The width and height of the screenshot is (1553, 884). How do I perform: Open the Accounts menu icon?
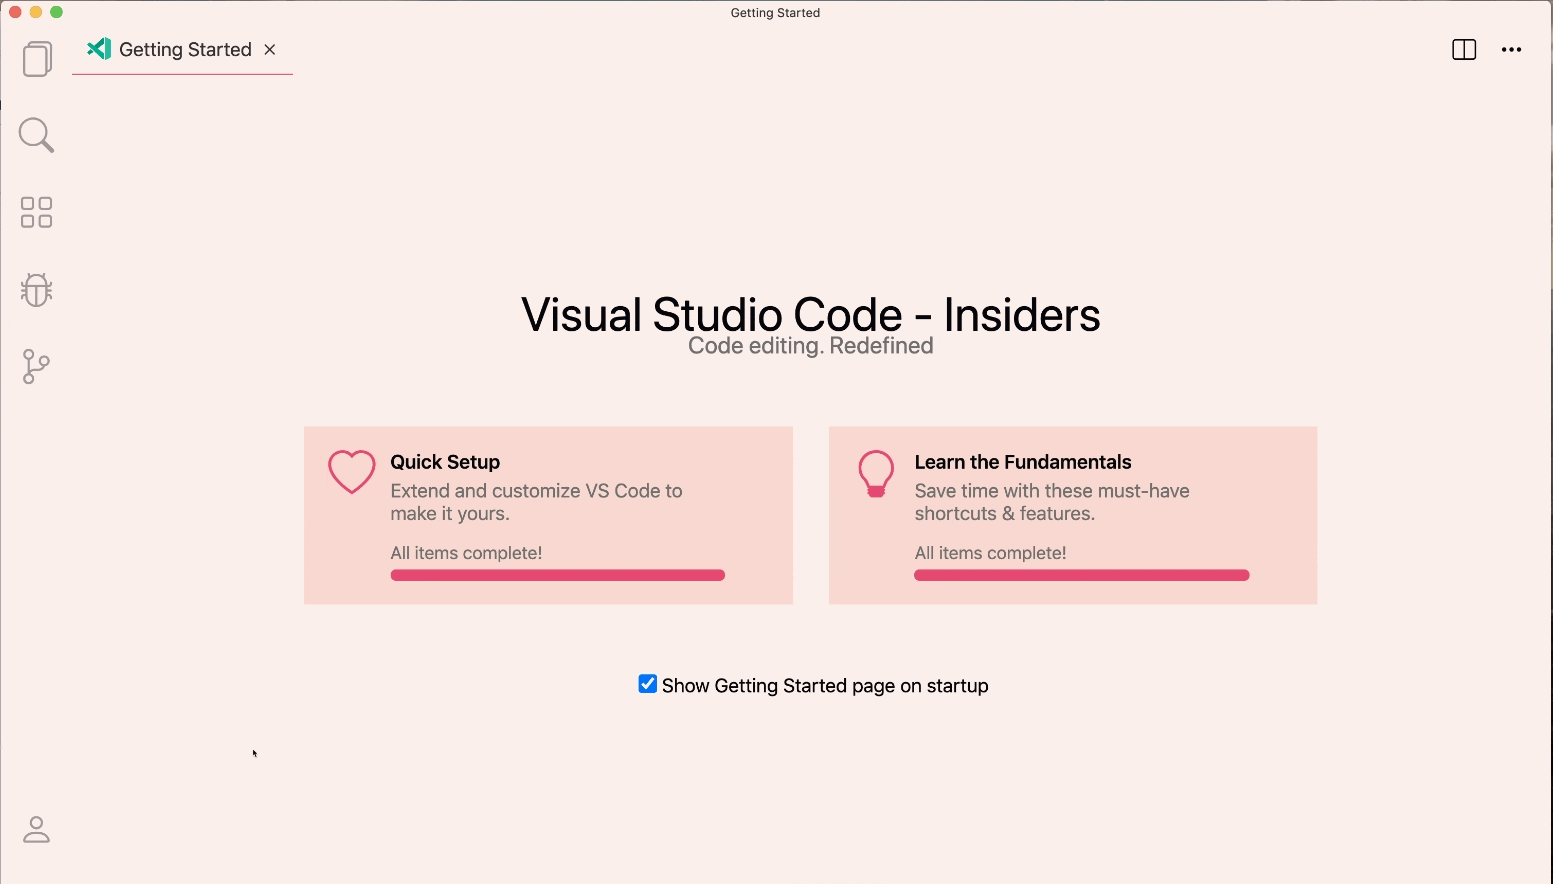pyautogui.click(x=36, y=829)
